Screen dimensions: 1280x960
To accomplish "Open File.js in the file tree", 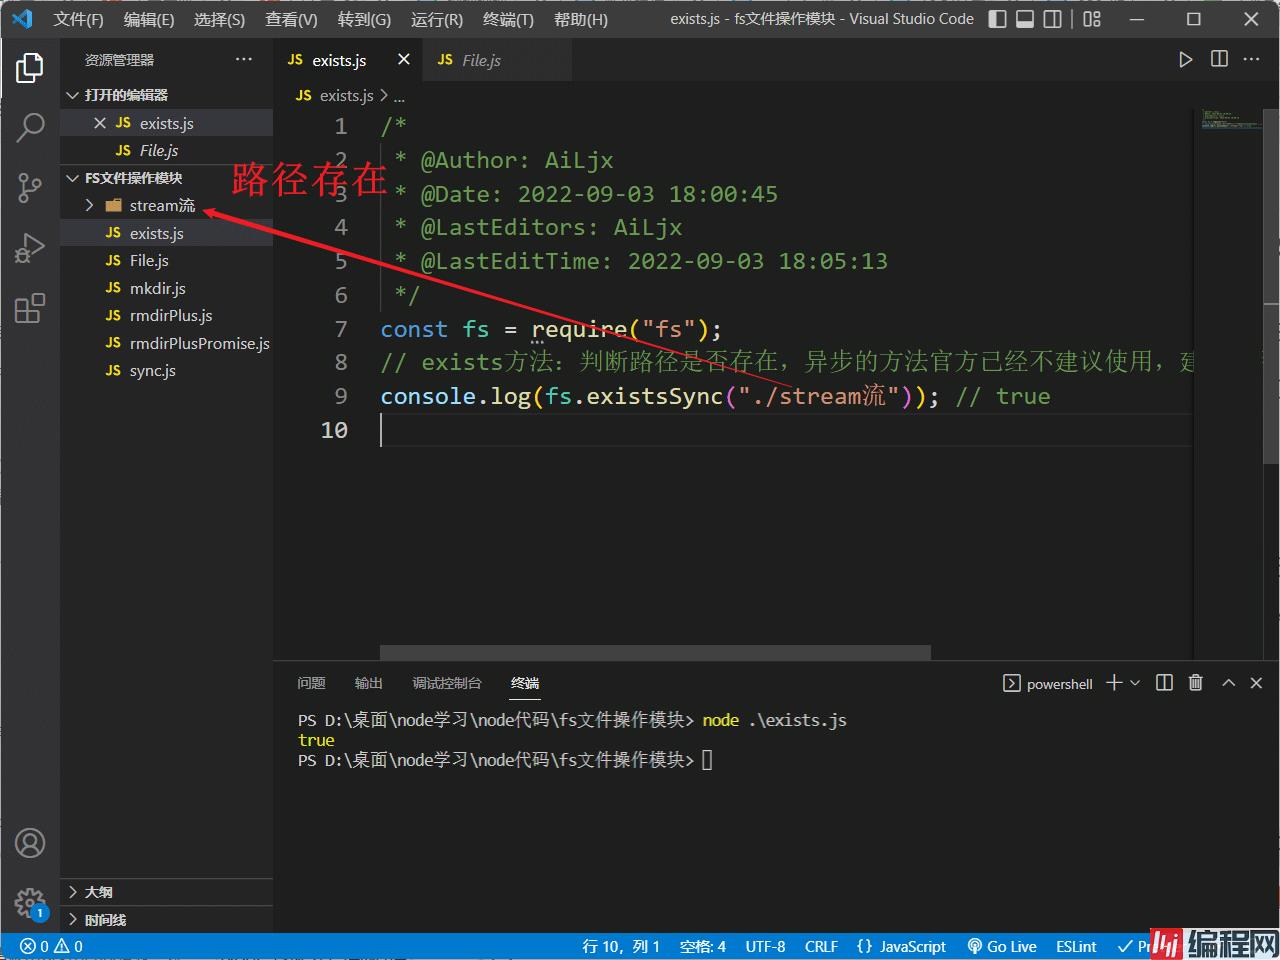I will tap(166, 260).
